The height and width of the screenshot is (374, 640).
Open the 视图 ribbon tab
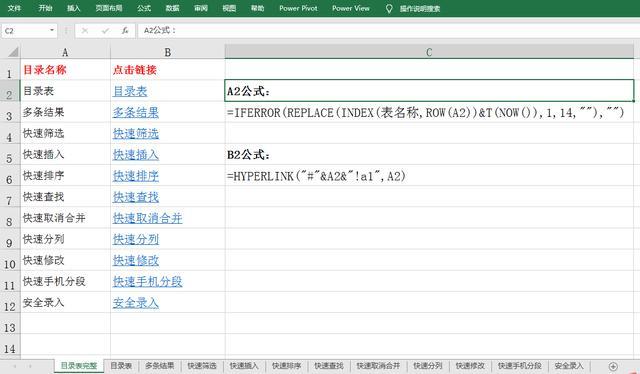click(x=229, y=8)
